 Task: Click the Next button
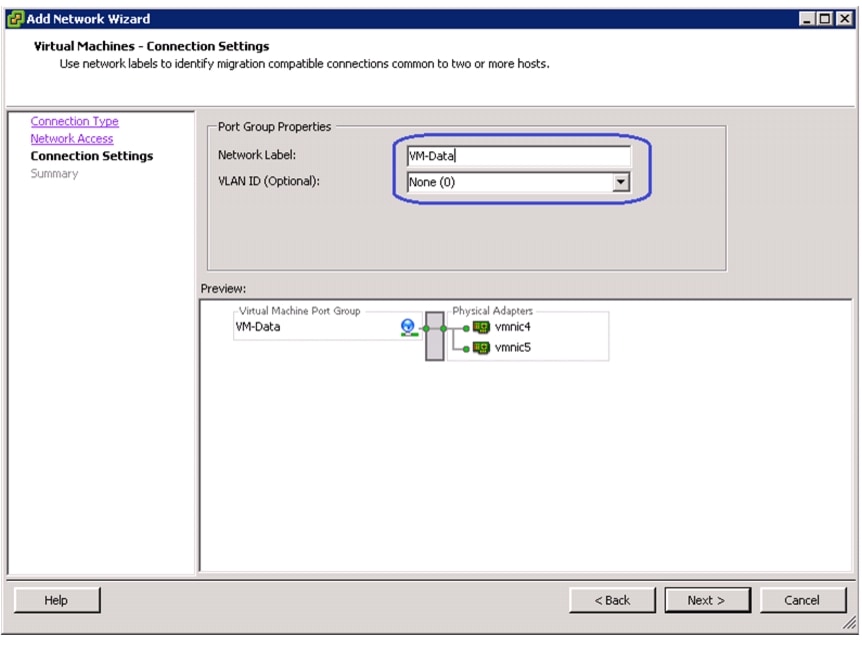(x=708, y=600)
